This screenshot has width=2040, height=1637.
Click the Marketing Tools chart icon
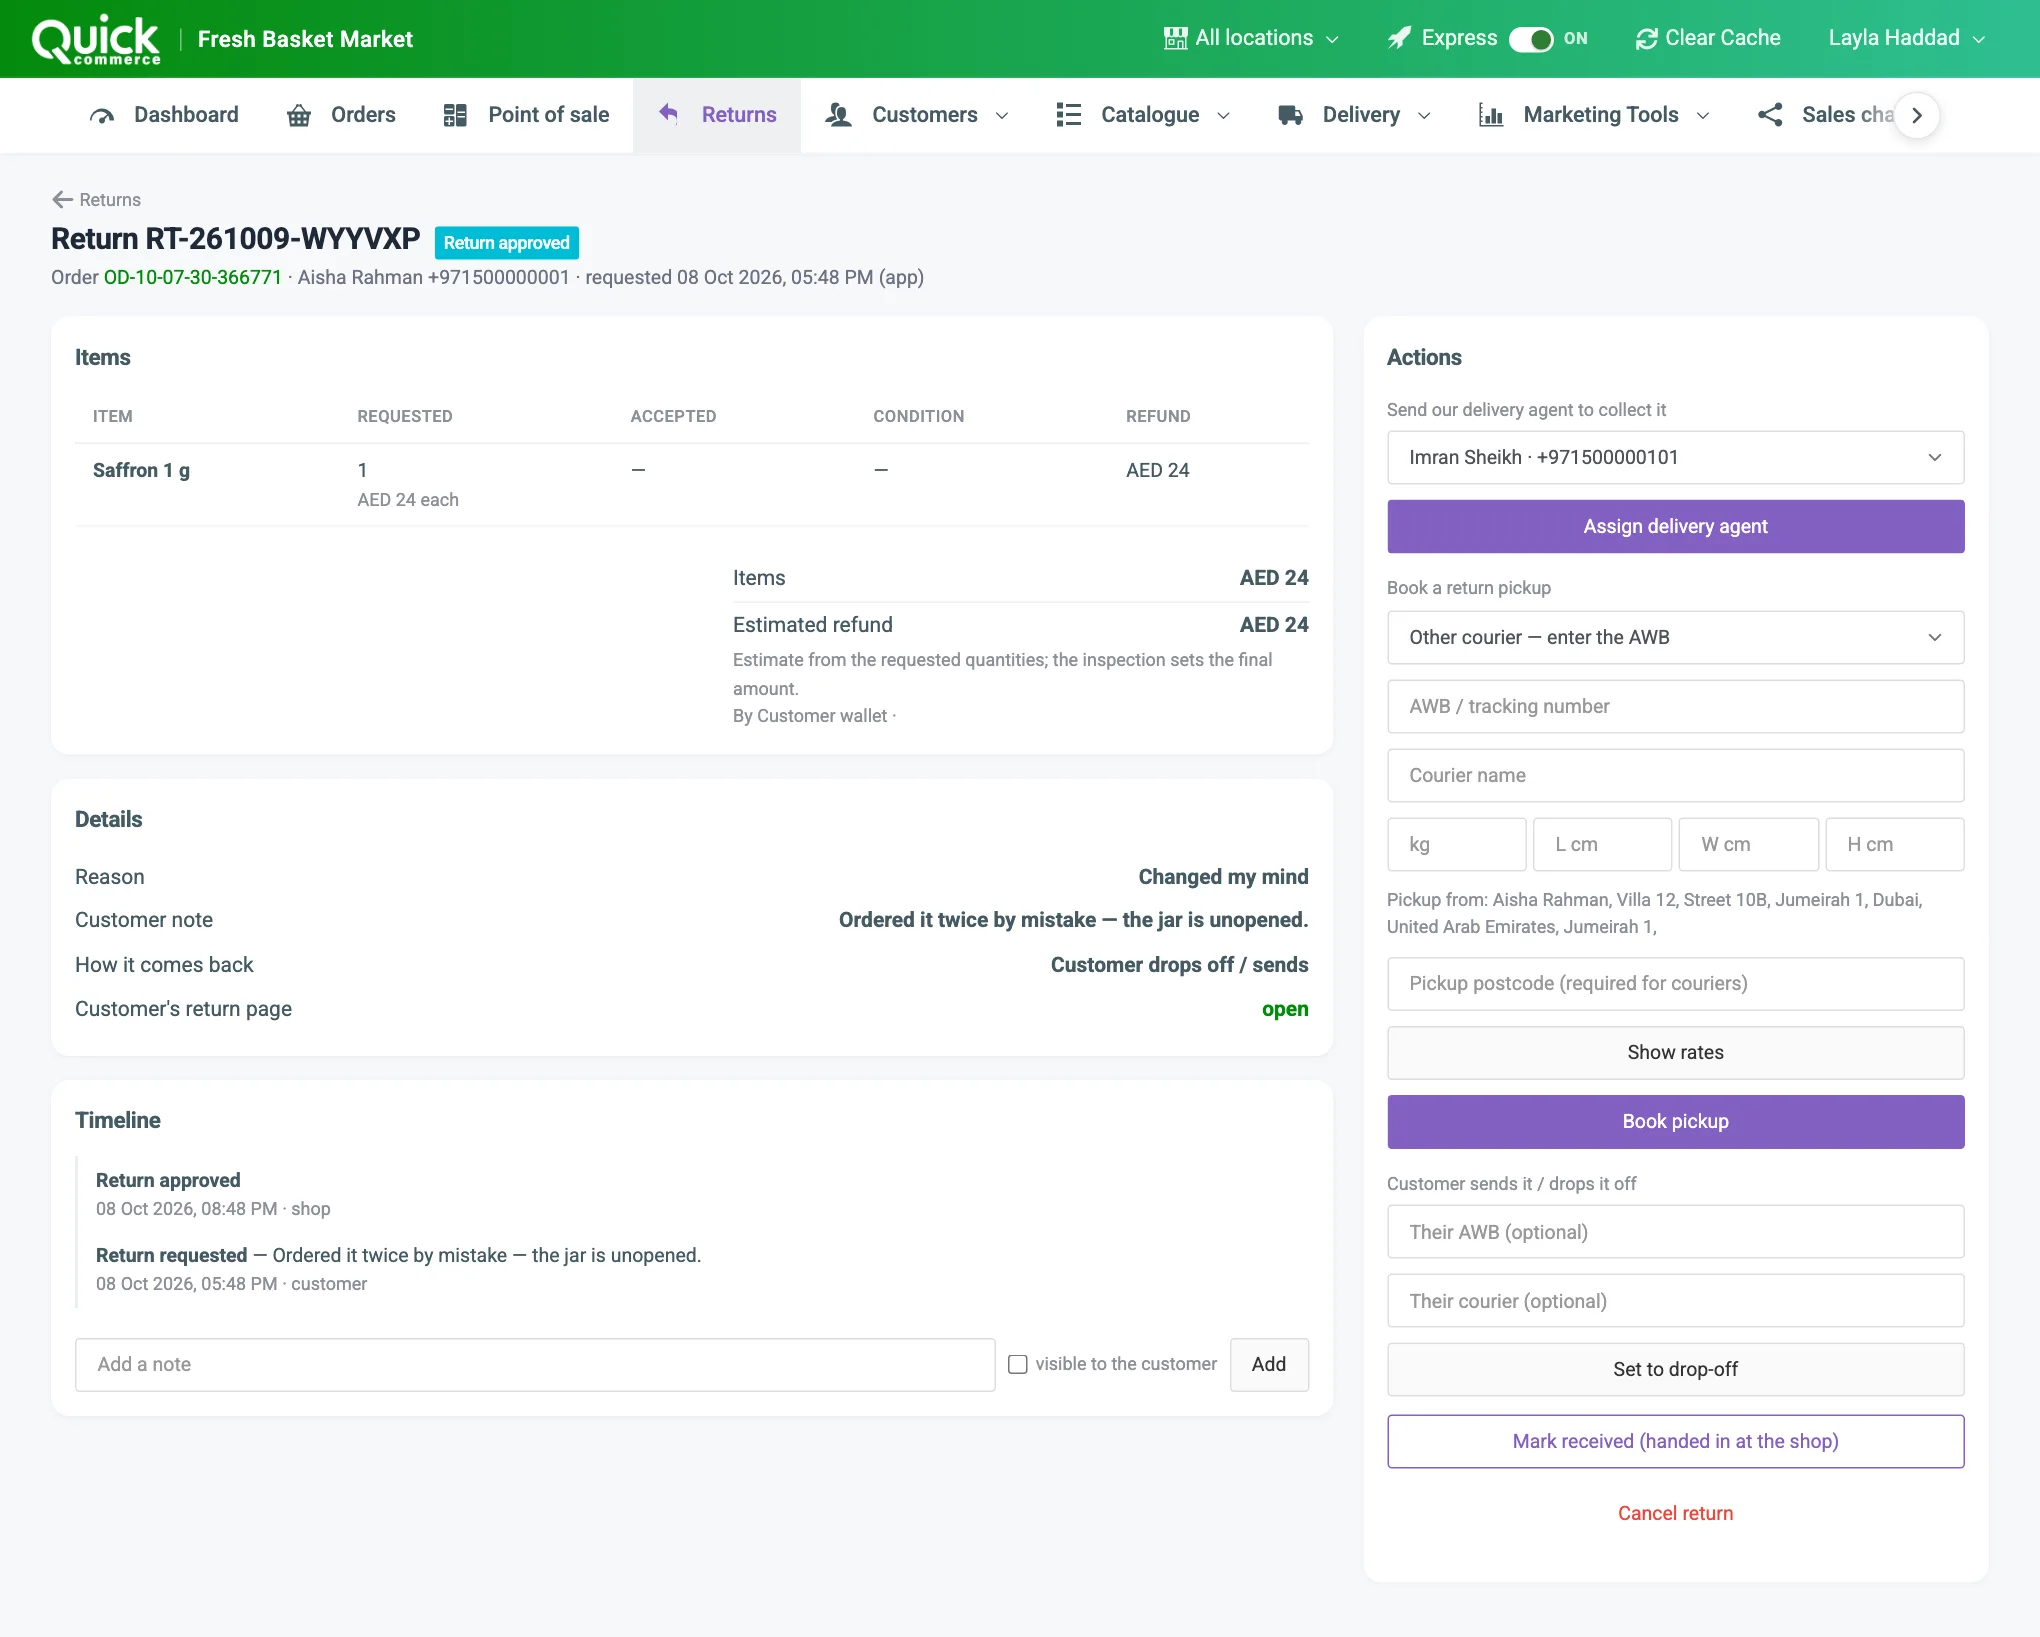pyautogui.click(x=1491, y=116)
